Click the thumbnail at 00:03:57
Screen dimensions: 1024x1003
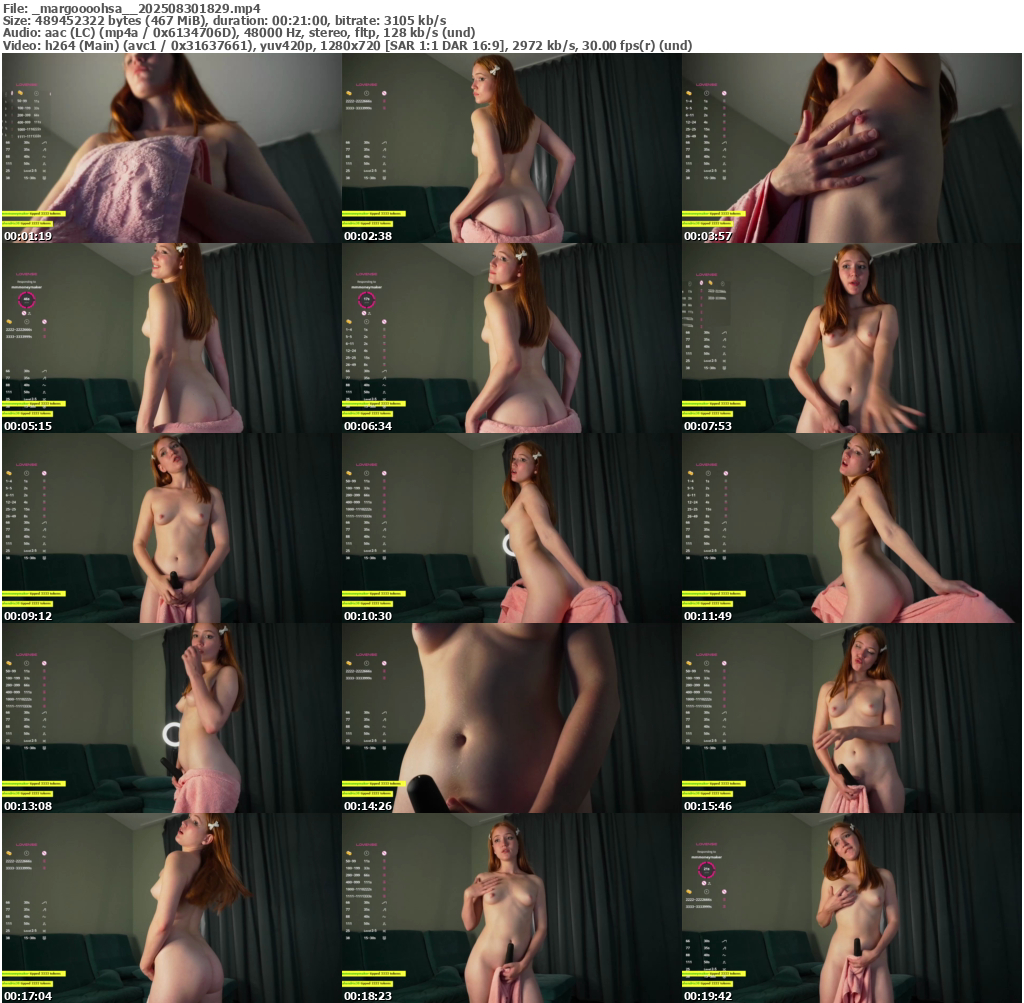point(851,148)
